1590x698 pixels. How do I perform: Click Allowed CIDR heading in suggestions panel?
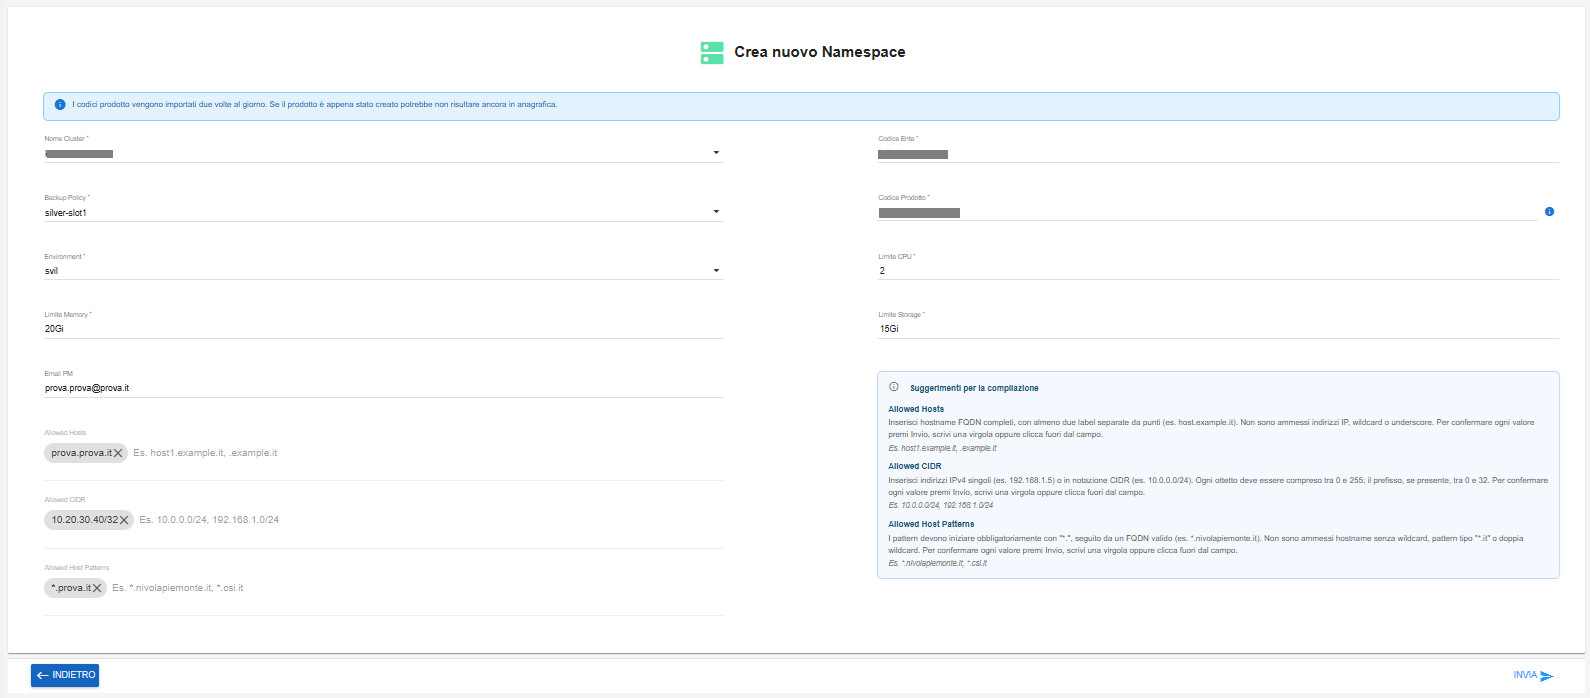915,466
